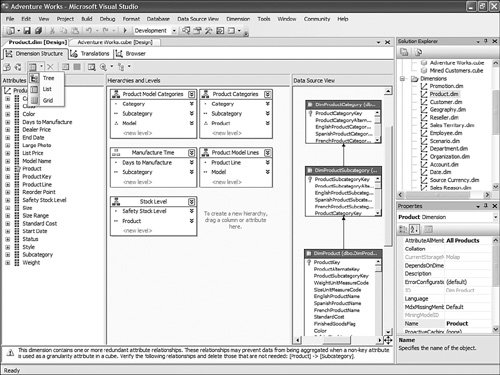Select Grid in the view dropdown

tap(48, 100)
